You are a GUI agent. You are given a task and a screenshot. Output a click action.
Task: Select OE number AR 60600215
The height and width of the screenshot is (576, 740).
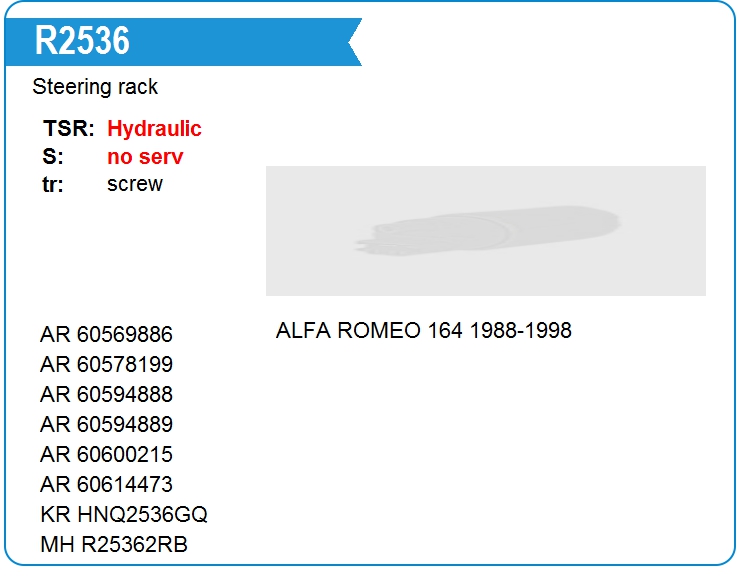[x=107, y=455]
